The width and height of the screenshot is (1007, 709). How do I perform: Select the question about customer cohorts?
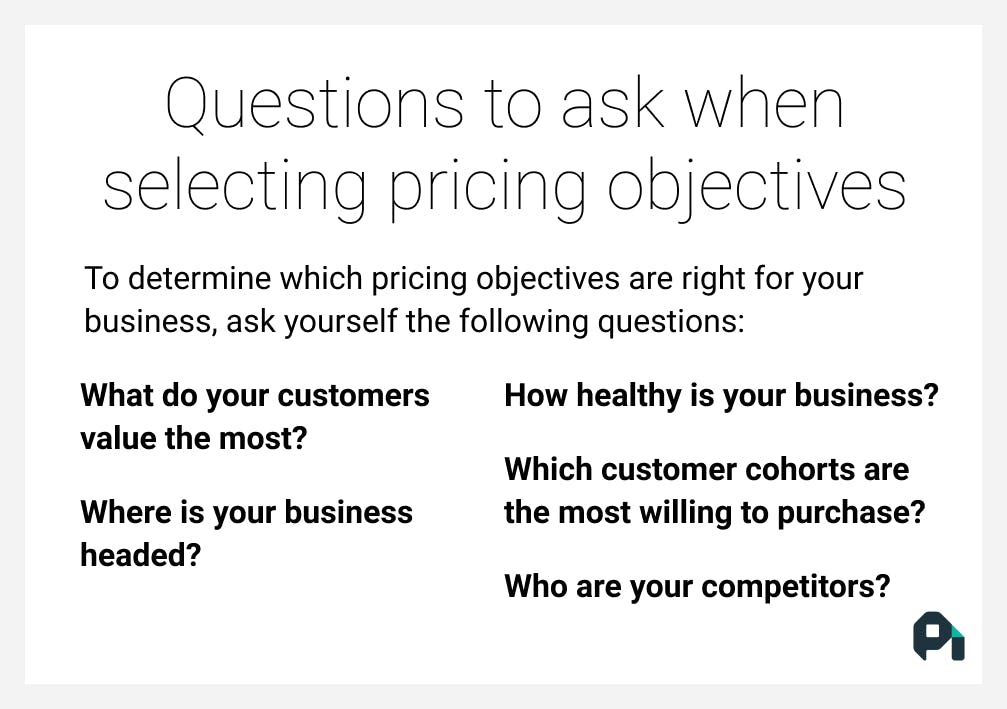pyautogui.click(x=714, y=490)
